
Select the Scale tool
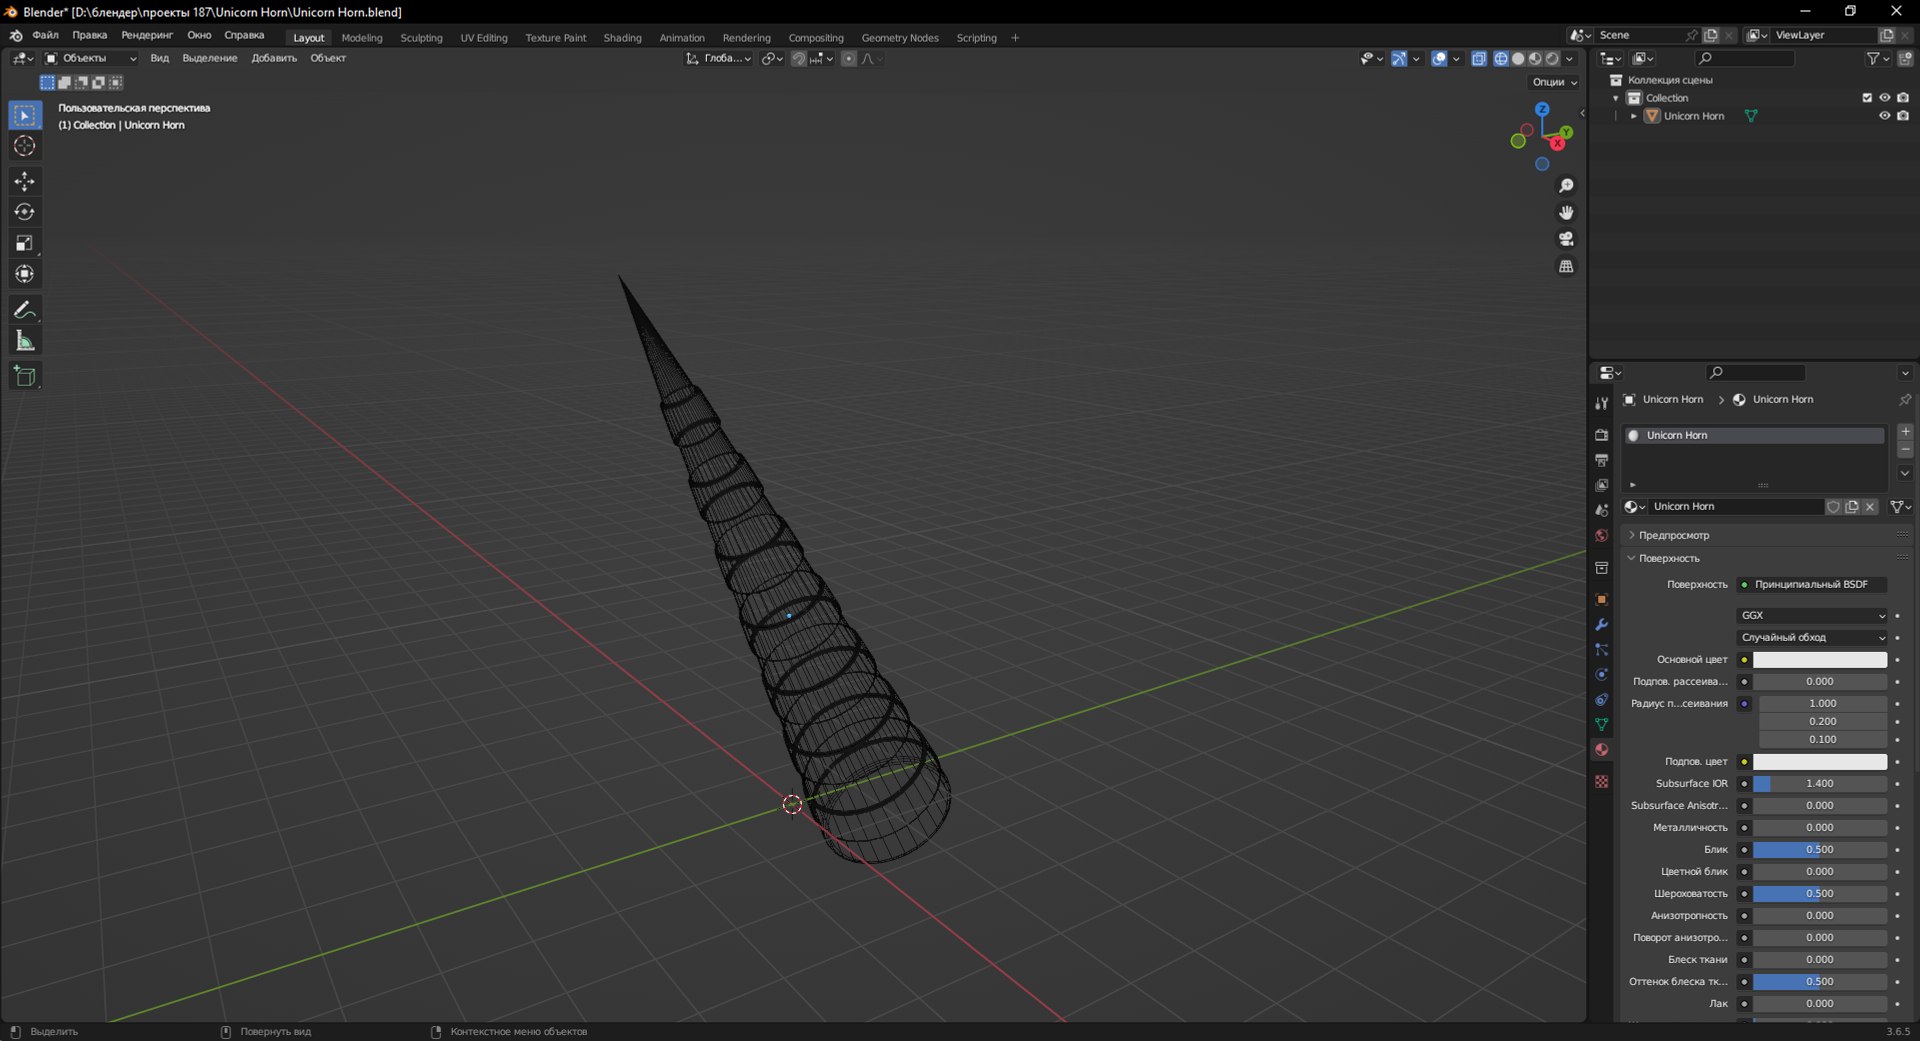coord(25,243)
